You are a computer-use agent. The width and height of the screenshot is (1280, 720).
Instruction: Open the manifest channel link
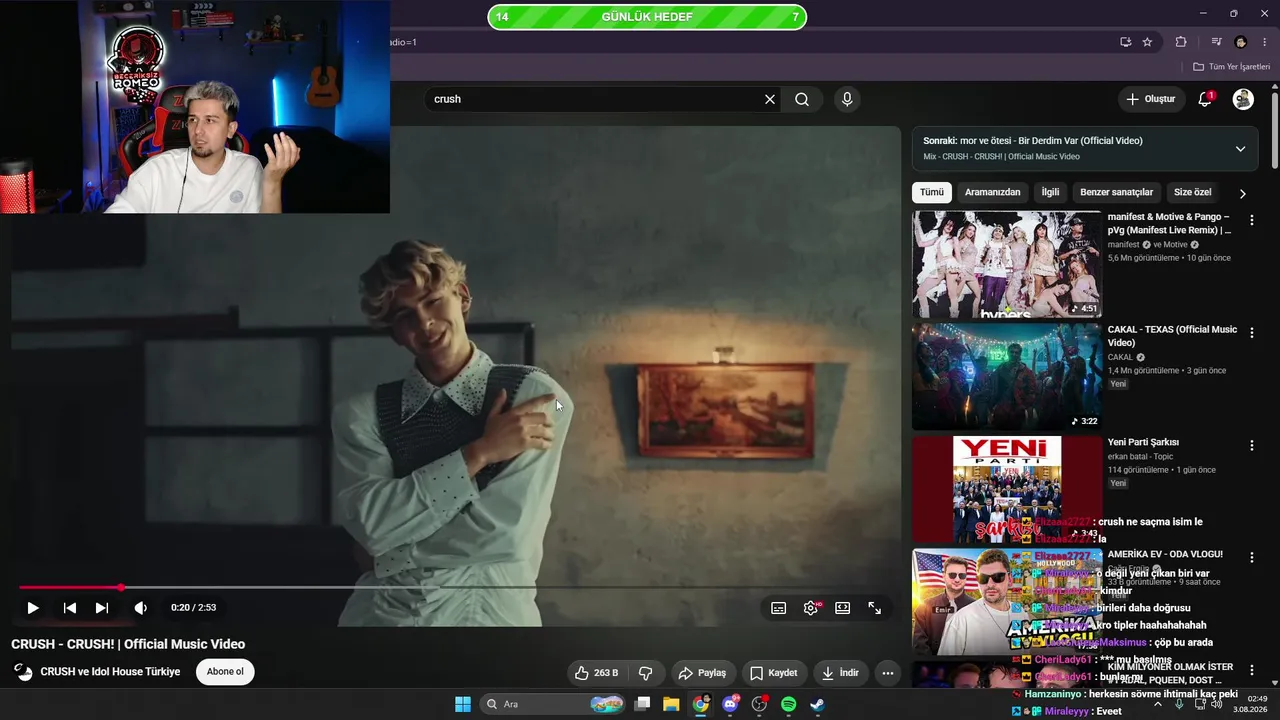click(1123, 245)
